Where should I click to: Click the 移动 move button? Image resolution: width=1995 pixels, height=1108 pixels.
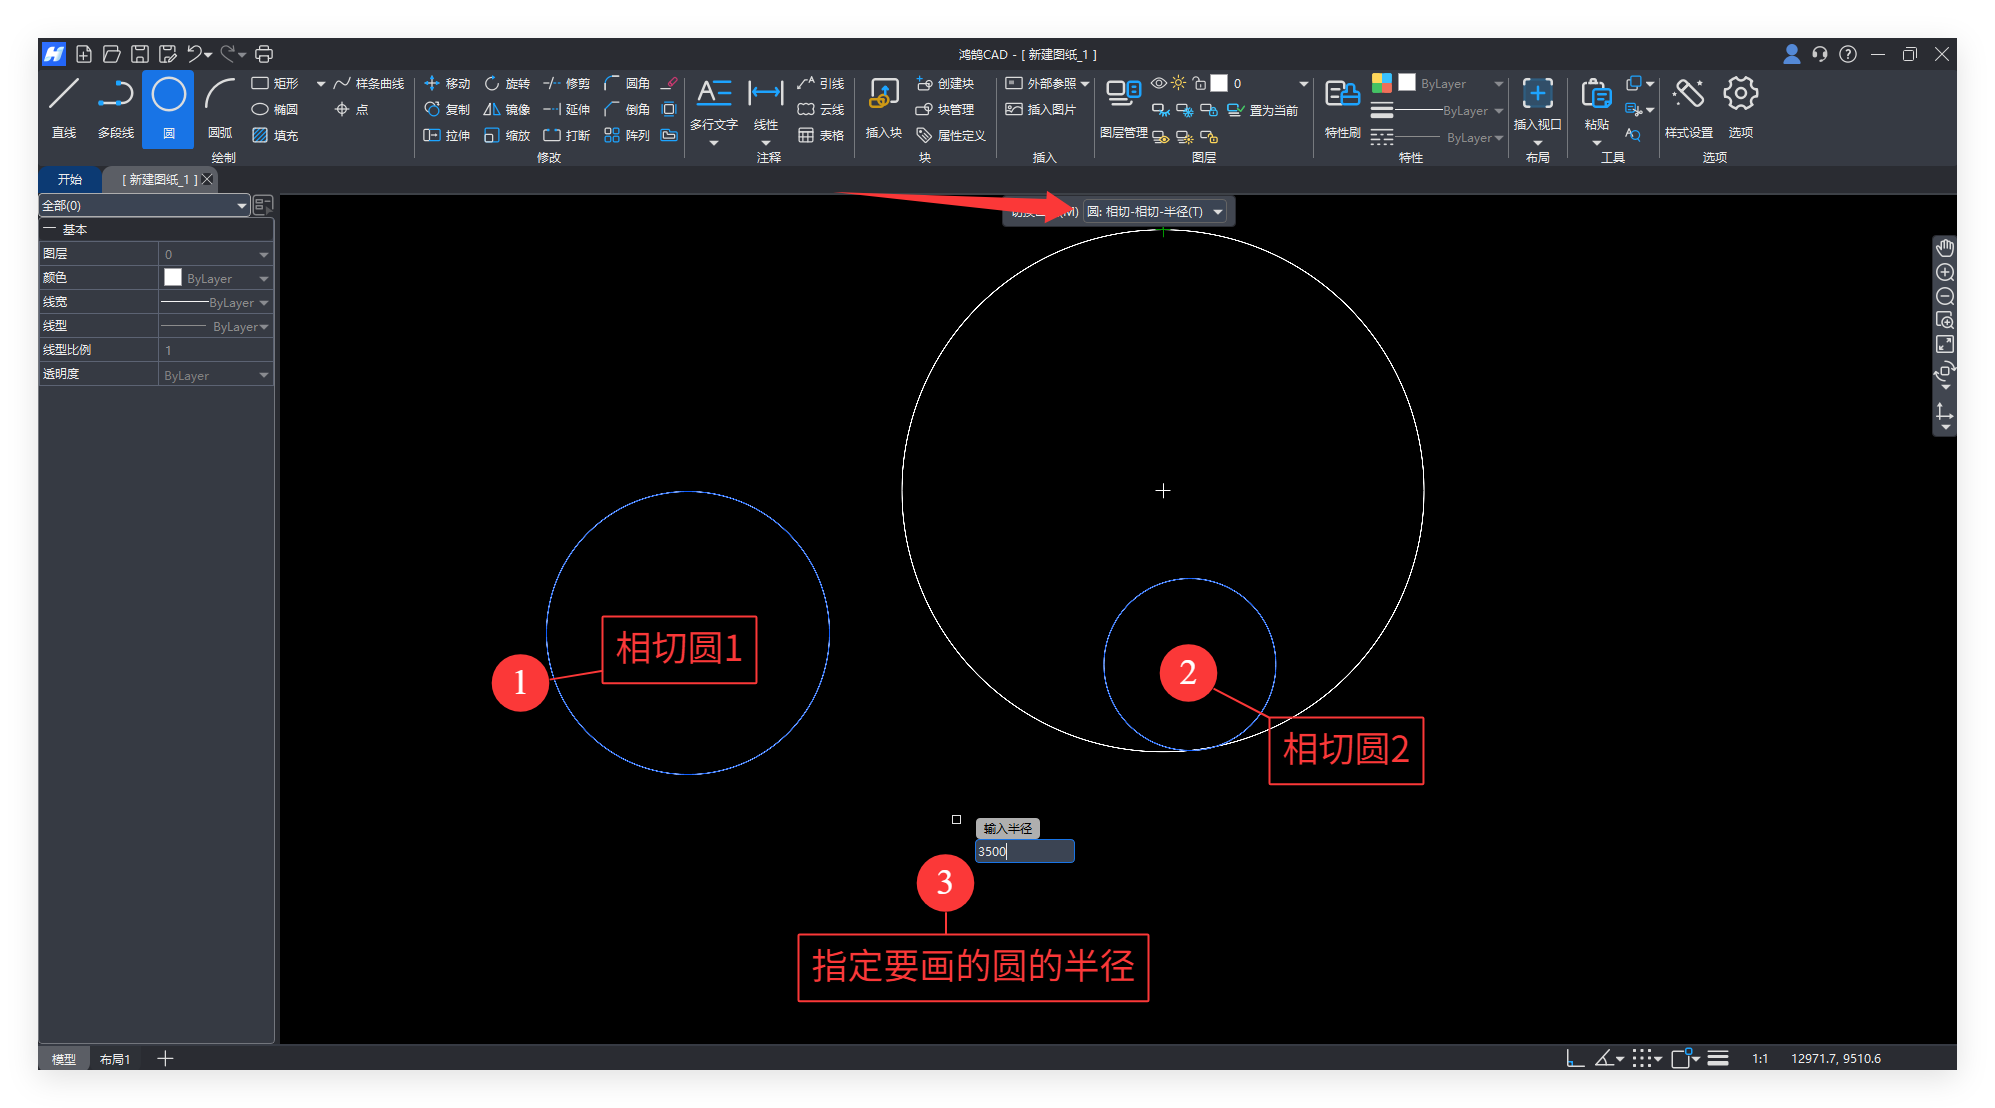tap(447, 83)
